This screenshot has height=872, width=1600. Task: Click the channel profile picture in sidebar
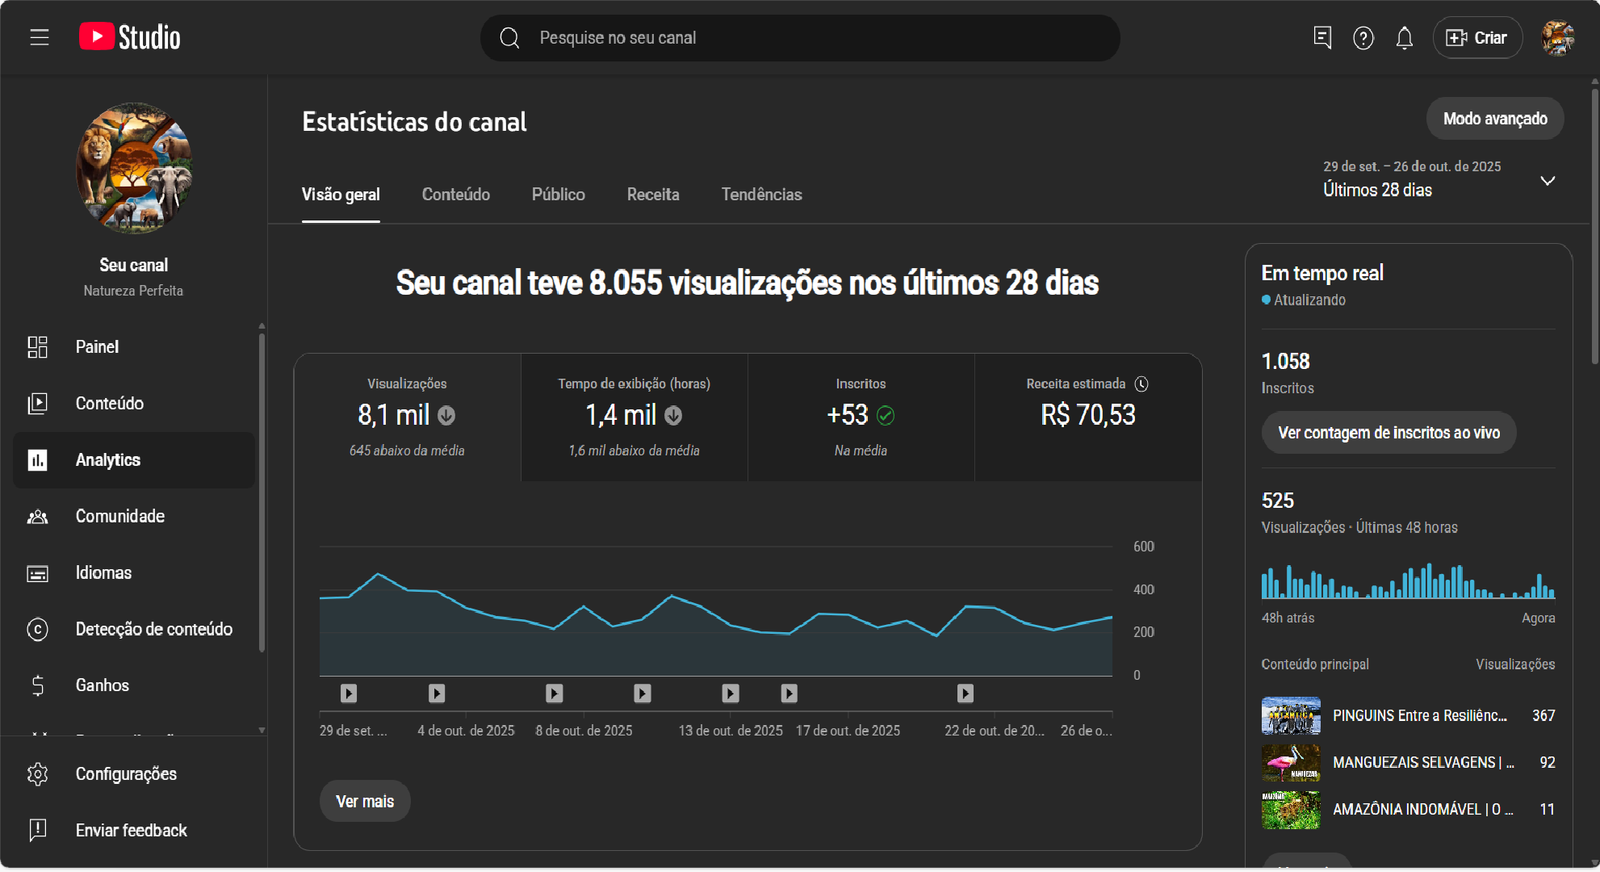click(134, 168)
